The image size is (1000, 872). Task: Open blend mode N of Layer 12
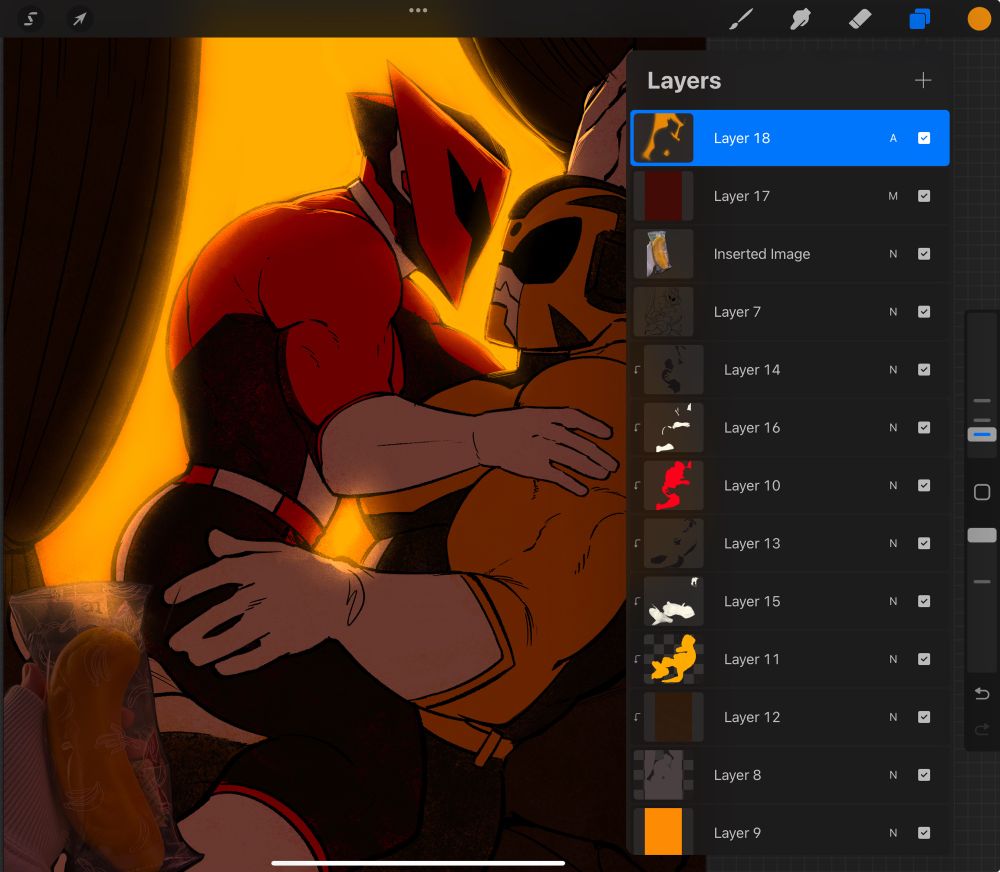coord(893,717)
